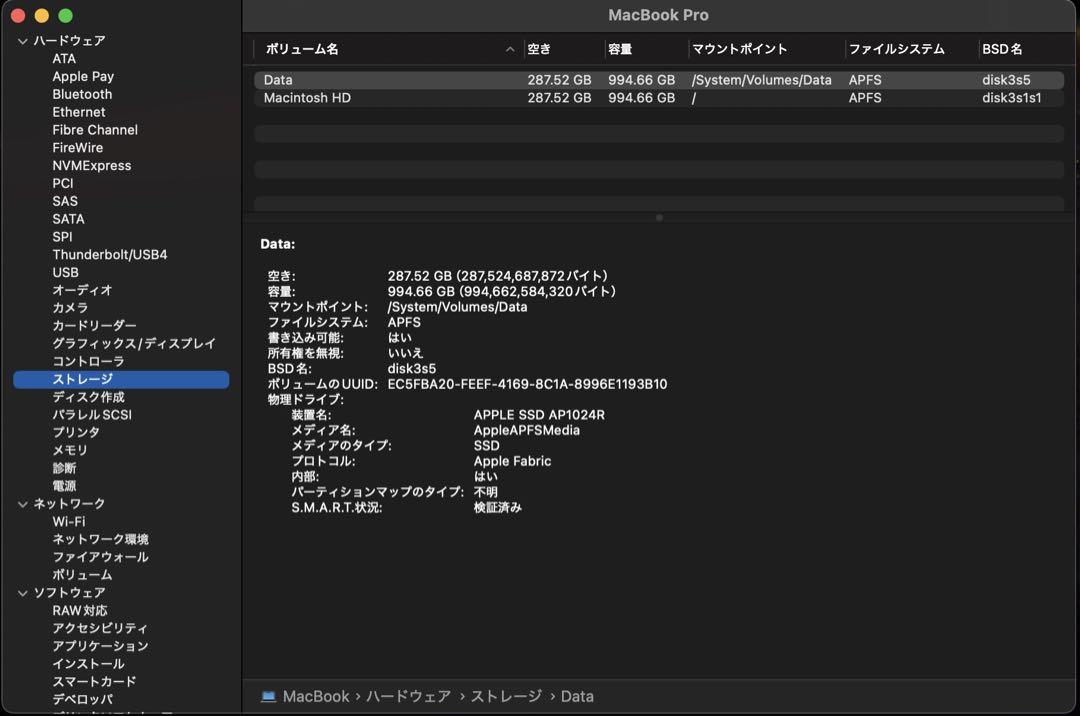Click MacBook in the path bar
Image resolution: width=1080 pixels, height=716 pixels.
pos(316,697)
